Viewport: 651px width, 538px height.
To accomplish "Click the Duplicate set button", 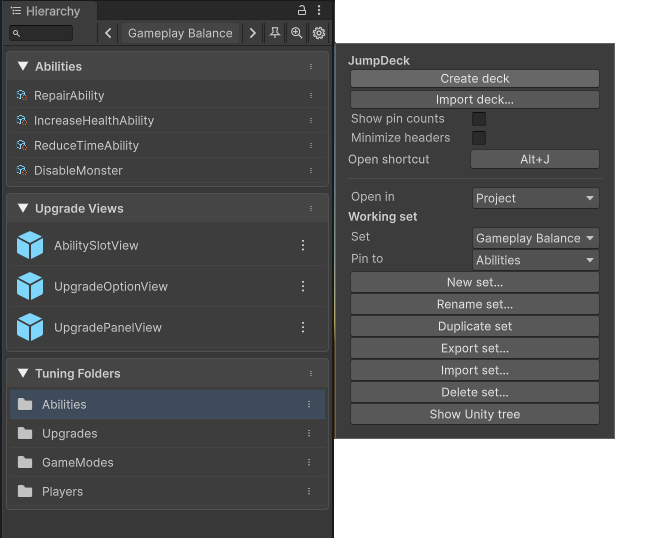I will 475,326.
